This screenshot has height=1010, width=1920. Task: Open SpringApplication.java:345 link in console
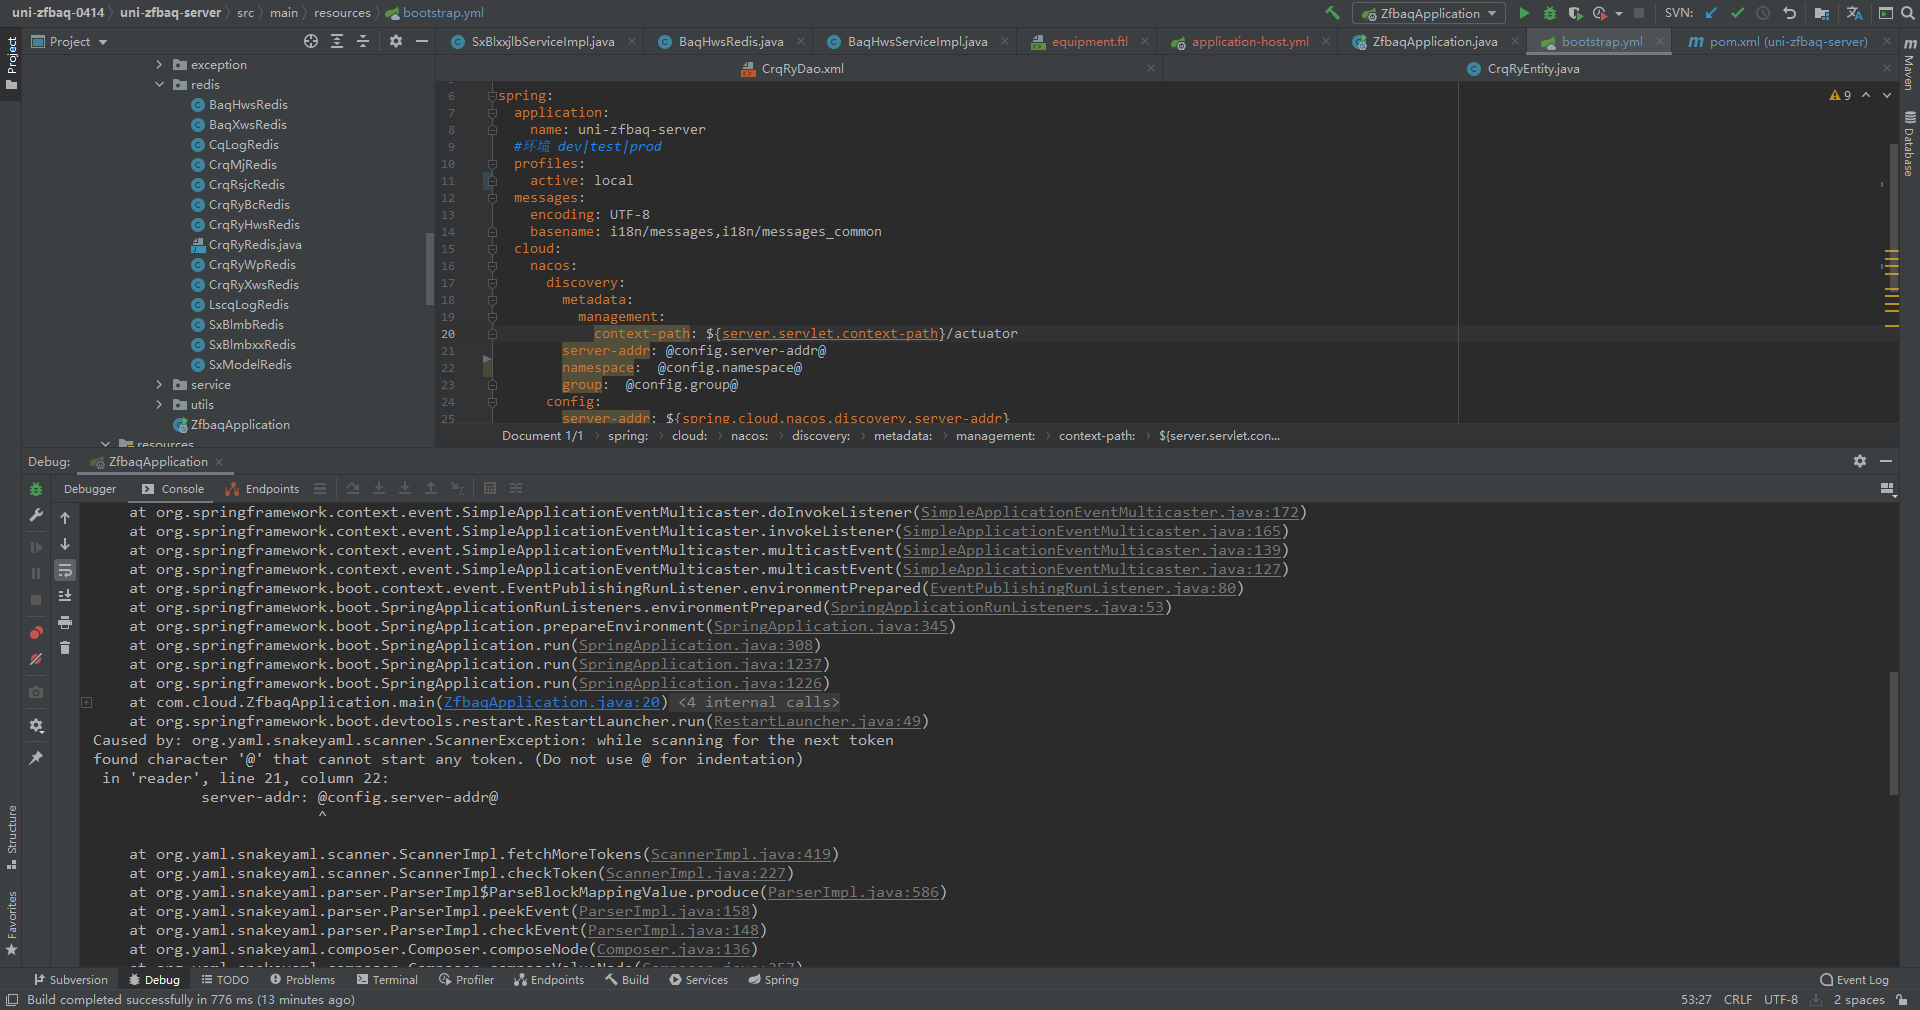[x=831, y=626]
